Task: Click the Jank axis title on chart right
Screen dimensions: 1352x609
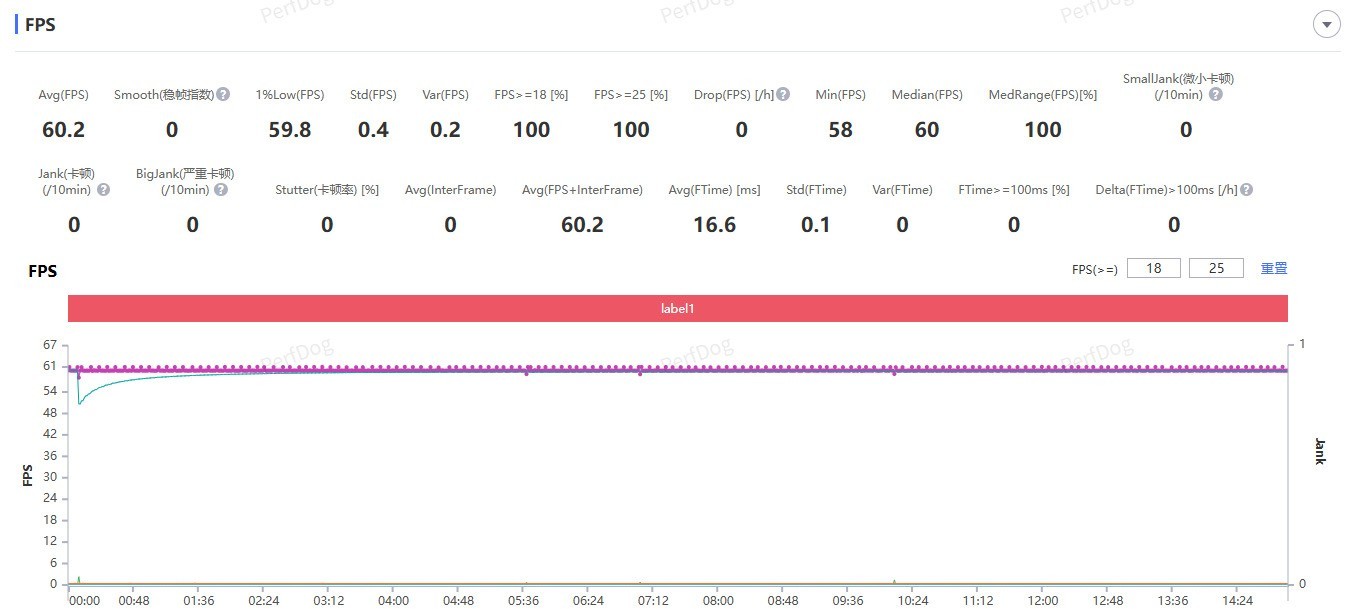Action: tap(1320, 451)
